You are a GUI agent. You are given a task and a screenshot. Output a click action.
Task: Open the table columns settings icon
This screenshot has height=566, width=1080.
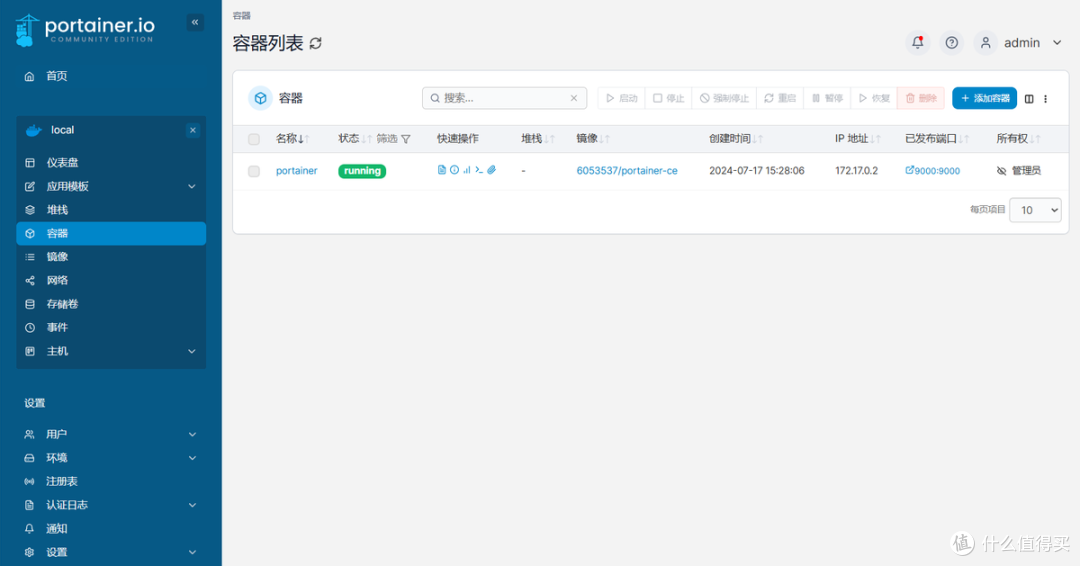1029,98
